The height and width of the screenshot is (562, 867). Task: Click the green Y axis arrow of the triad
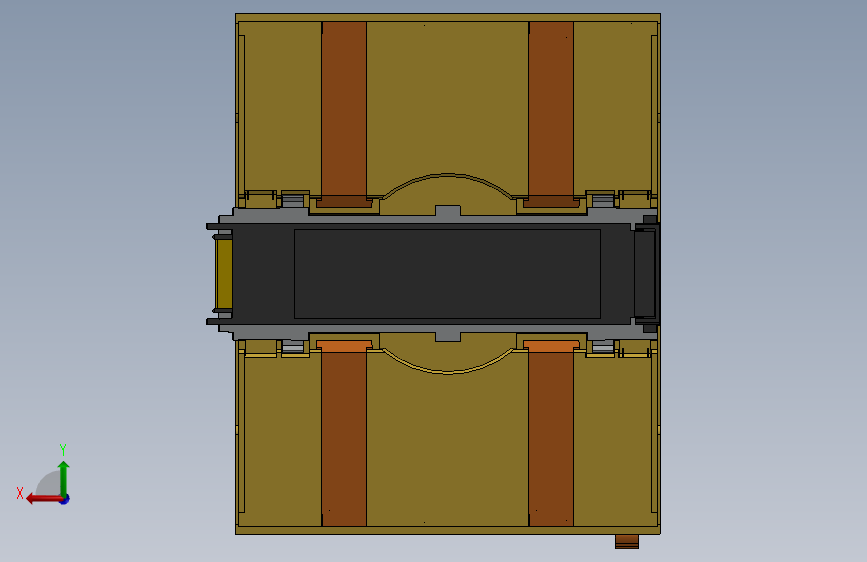pyautogui.click(x=64, y=478)
